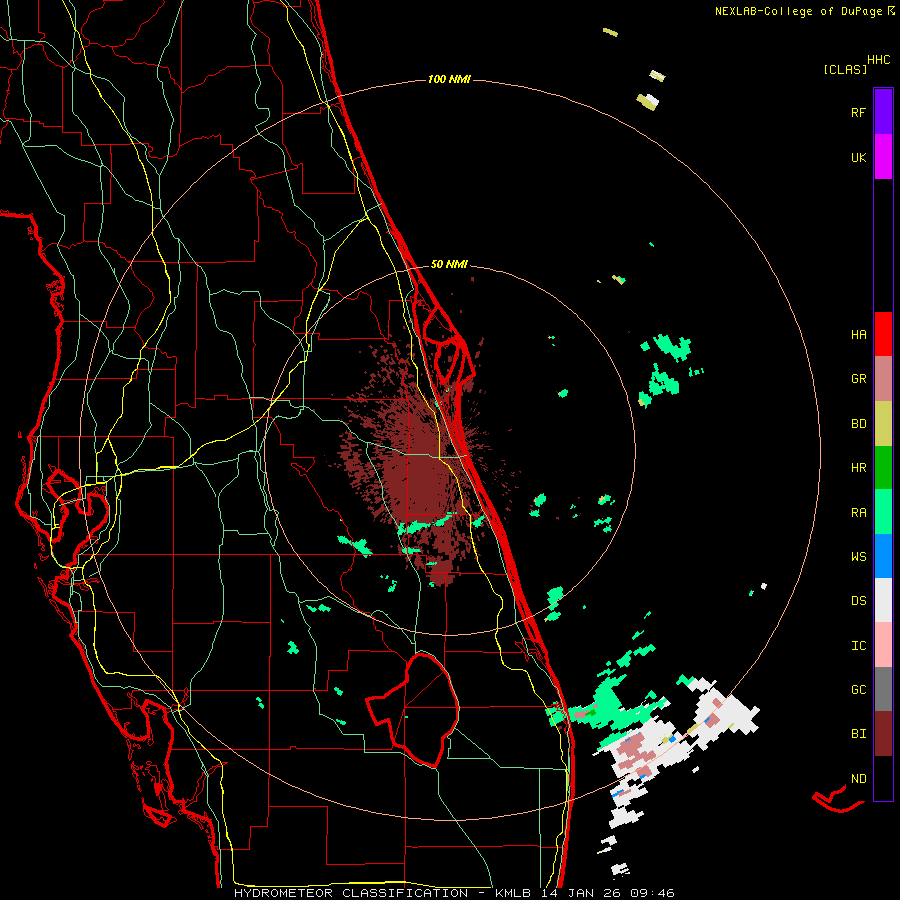Click the GR legend label
Image resolution: width=900 pixels, height=900 pixels.
tap(858, 379)
